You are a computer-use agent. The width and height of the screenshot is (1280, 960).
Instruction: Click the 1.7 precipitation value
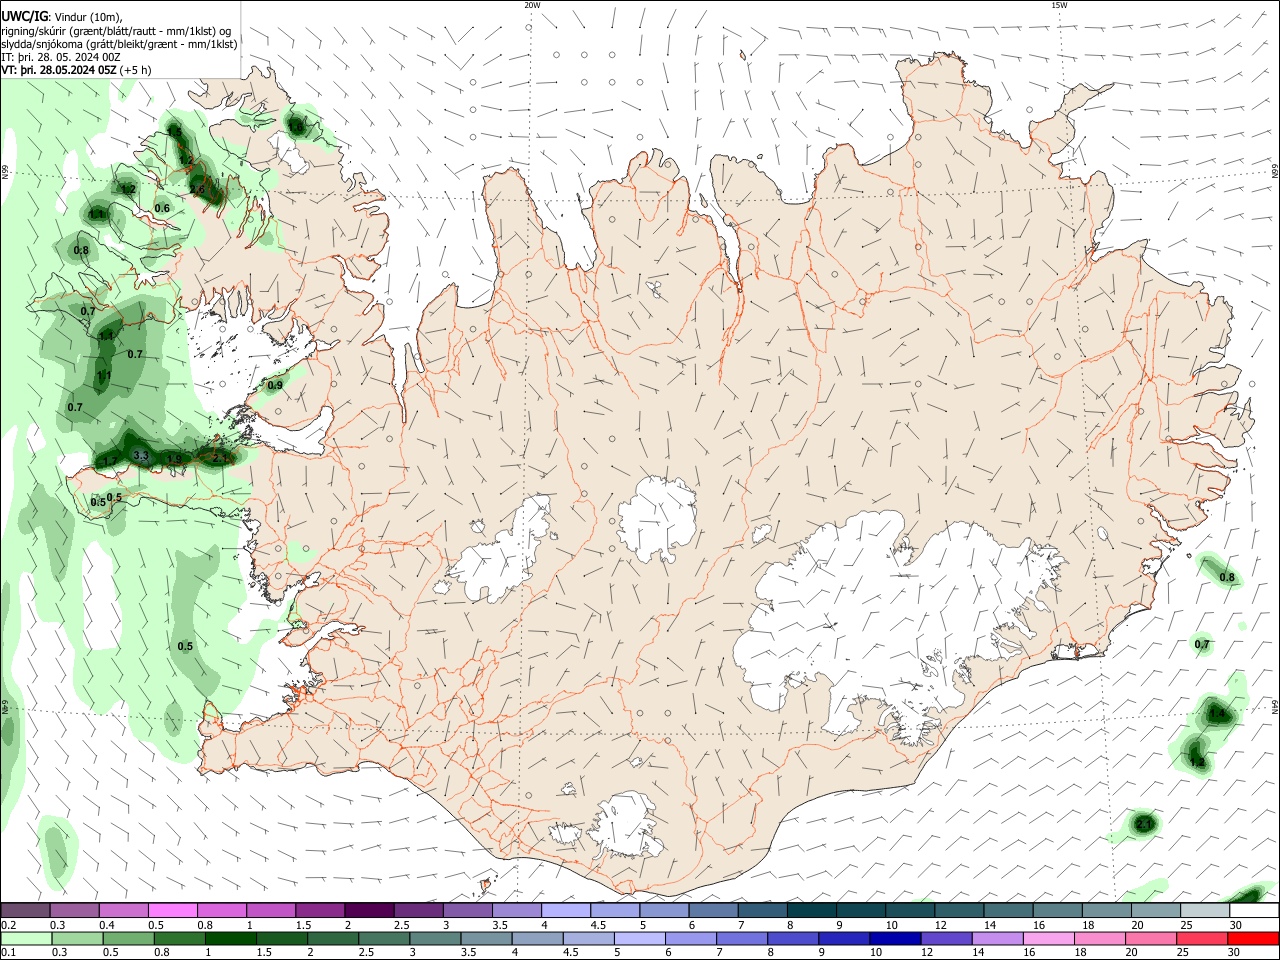click(x=110, y=460)
